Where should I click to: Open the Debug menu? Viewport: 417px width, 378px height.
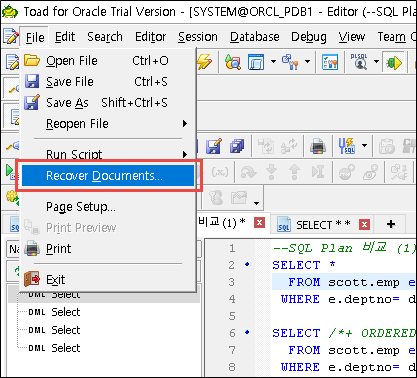(x=309, y=37)
